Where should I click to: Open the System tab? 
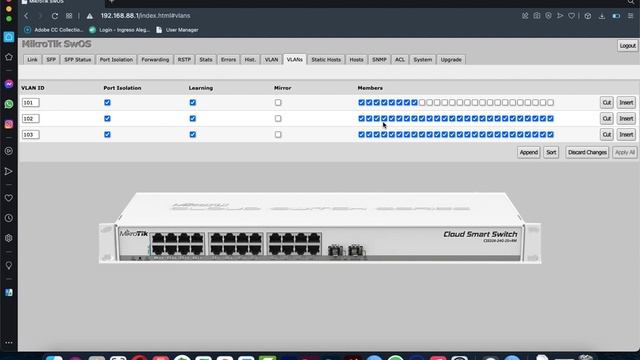click(422, 60)
